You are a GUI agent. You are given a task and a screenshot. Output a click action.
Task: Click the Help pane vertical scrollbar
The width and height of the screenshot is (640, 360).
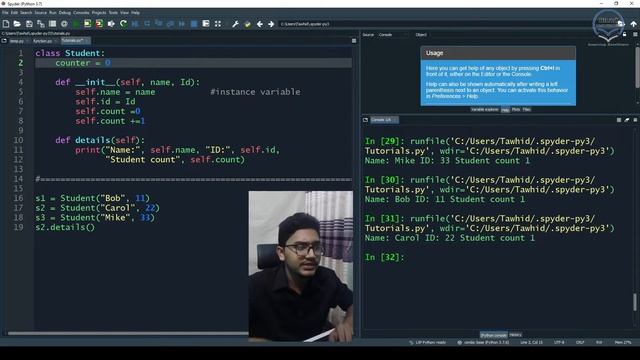[637, 67]
